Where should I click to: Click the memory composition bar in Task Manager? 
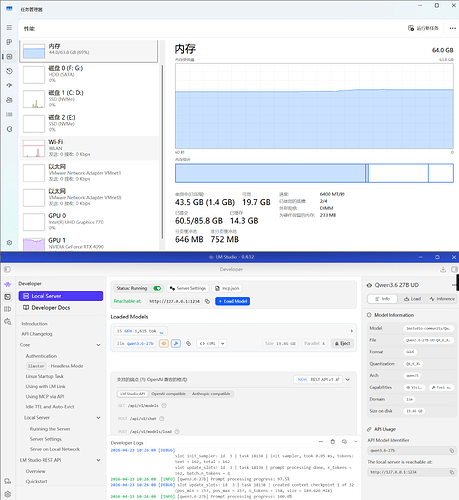point(314,173)
